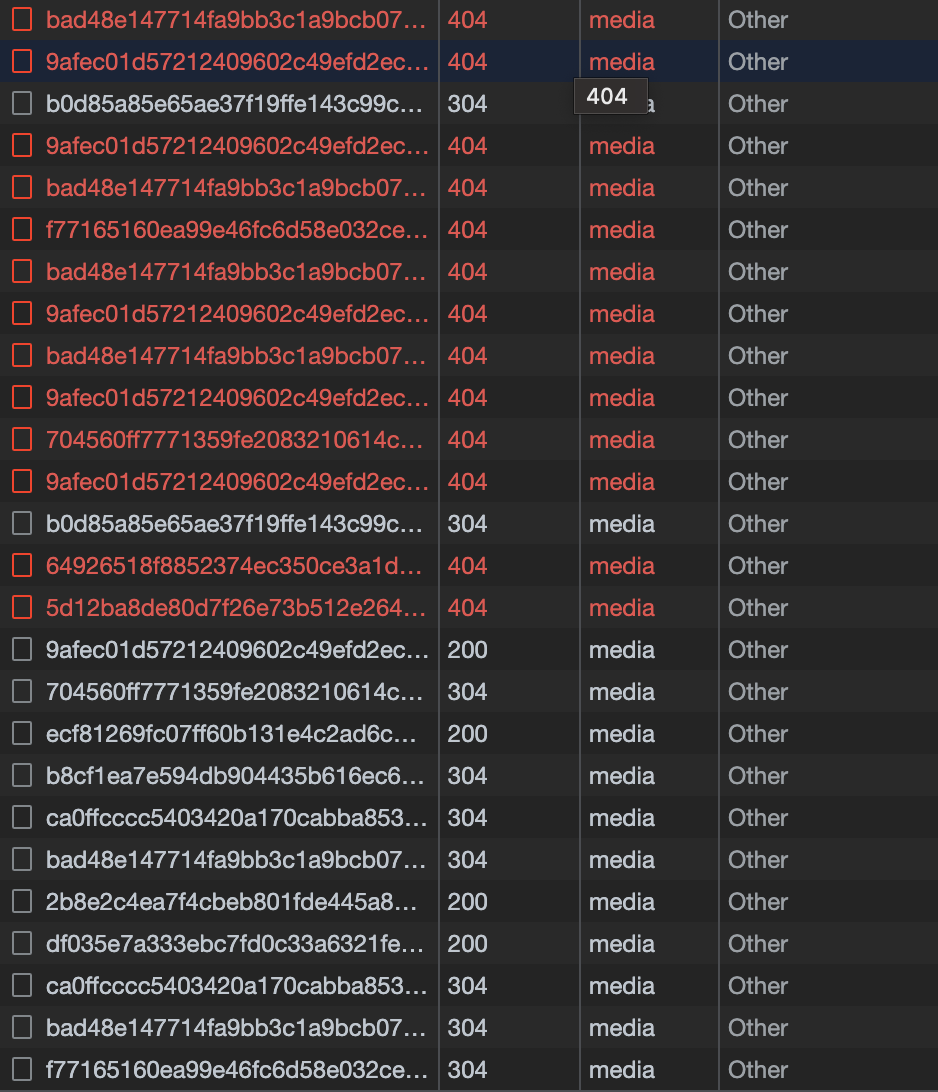Check the box next to 704560ff 404 request
The image size is (938, 1092).
pos(21,440)
